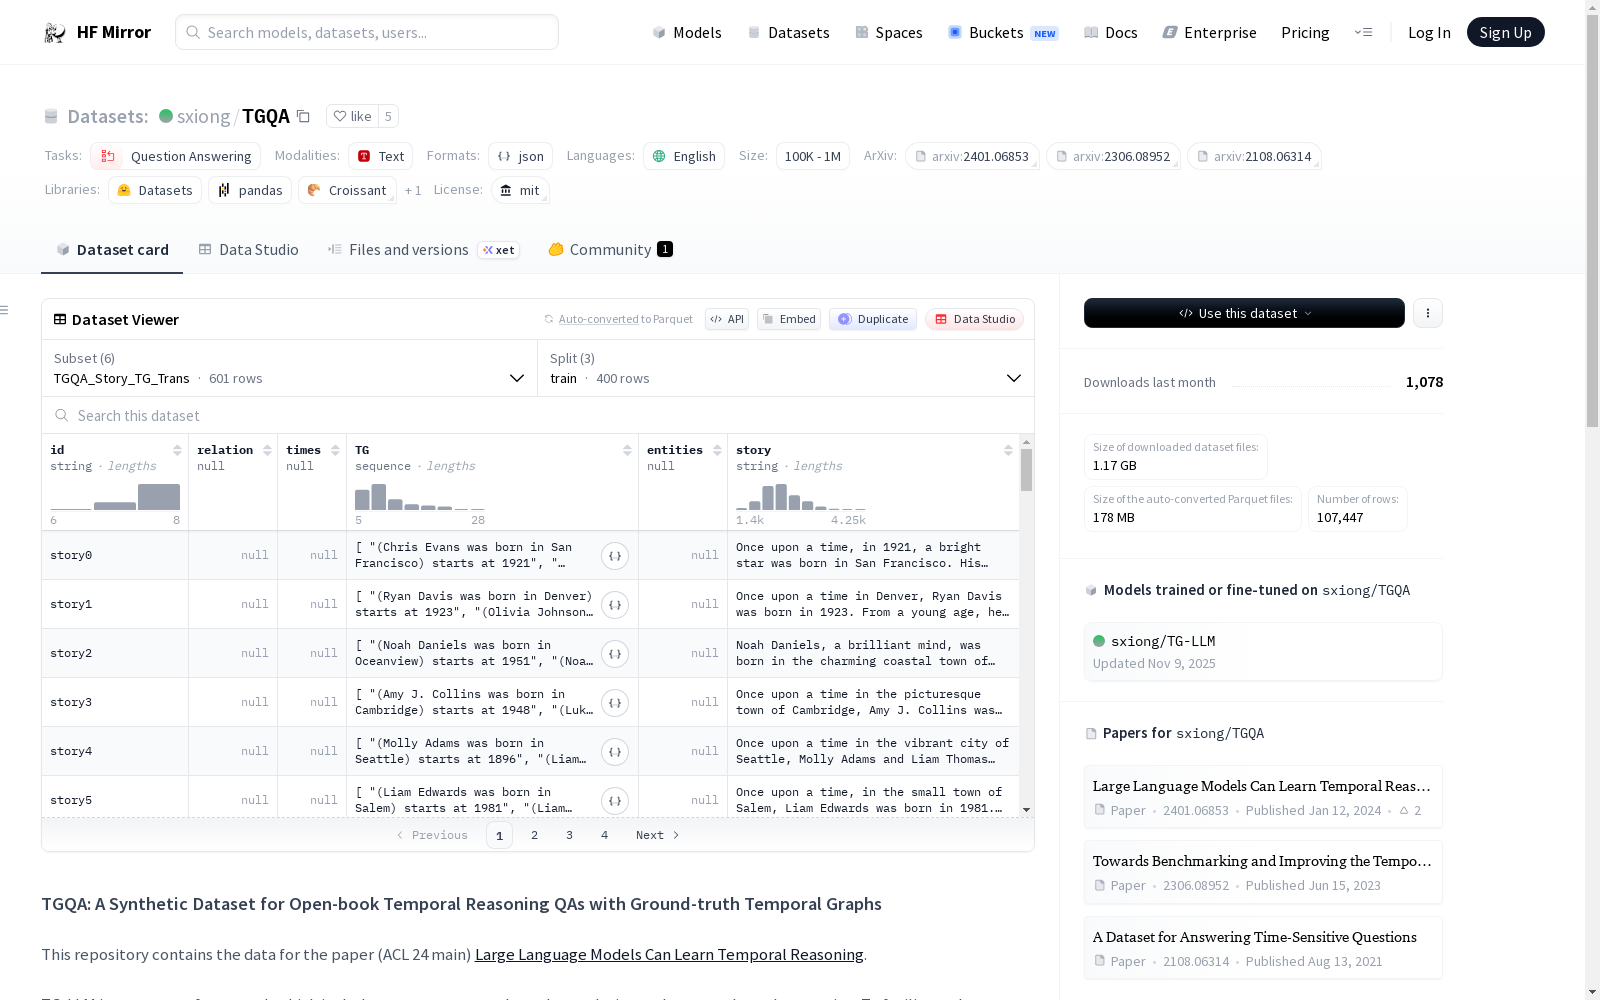This screenshot has height=1000, width=1600.
Task: Open Spaces in the top navigation
Action: point(888,33)
